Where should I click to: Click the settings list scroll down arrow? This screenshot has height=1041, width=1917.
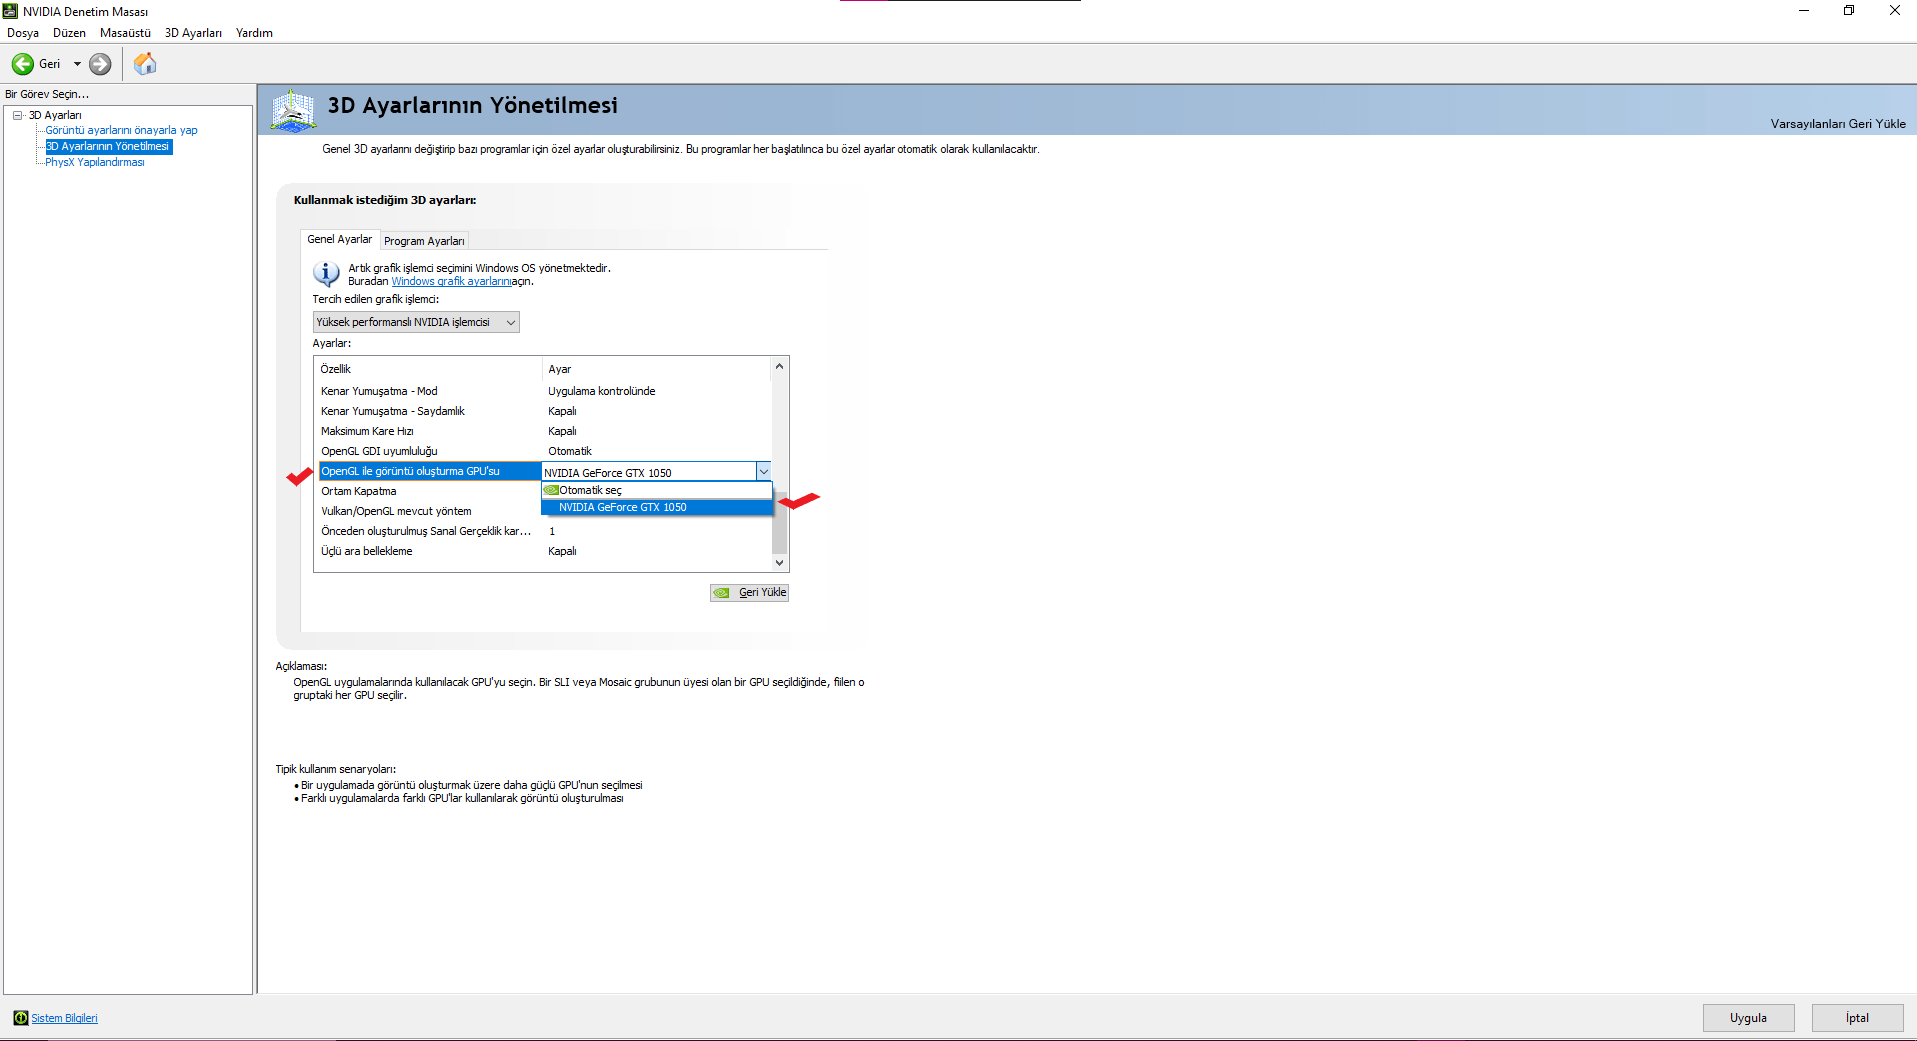pyautogui.click(x=779, y=563)
